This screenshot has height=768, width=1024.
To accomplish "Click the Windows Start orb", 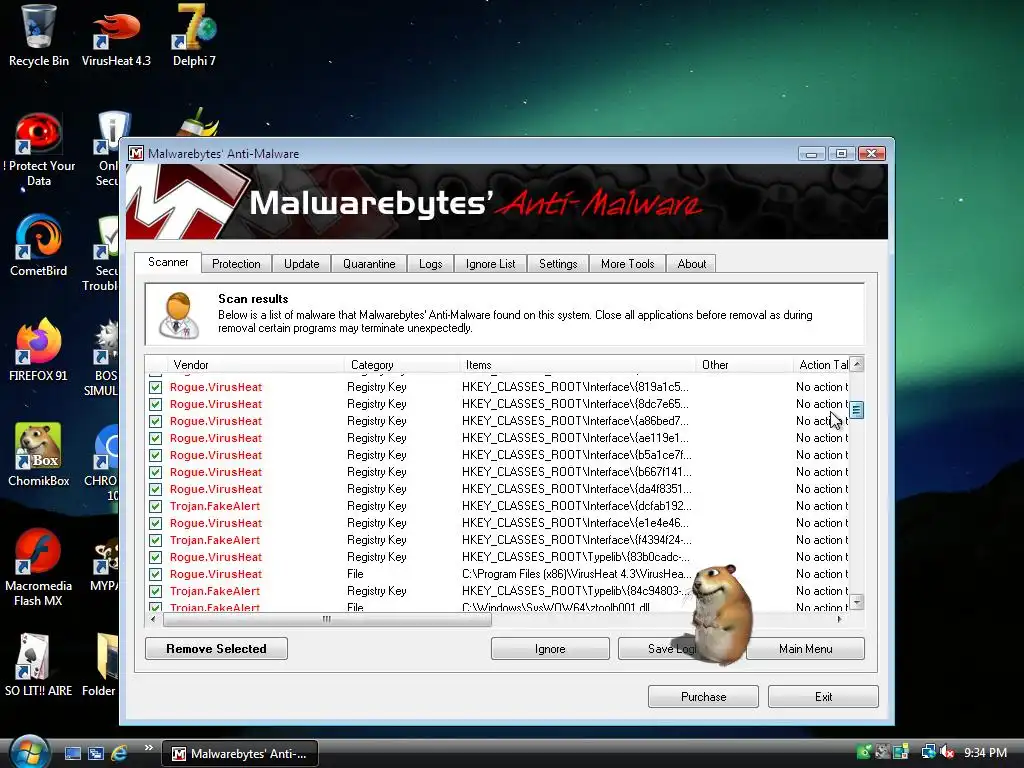I will click(x=27, y=752).
